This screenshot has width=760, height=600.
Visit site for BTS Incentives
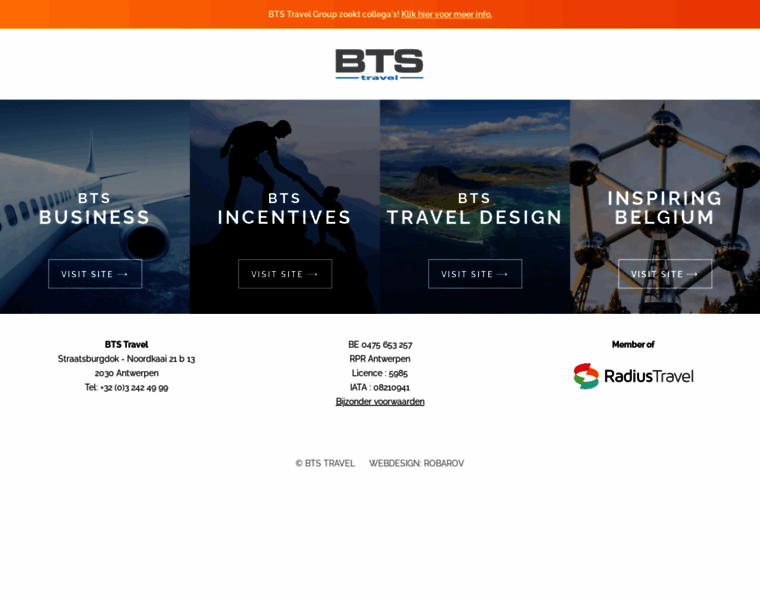tap(285, 274)
